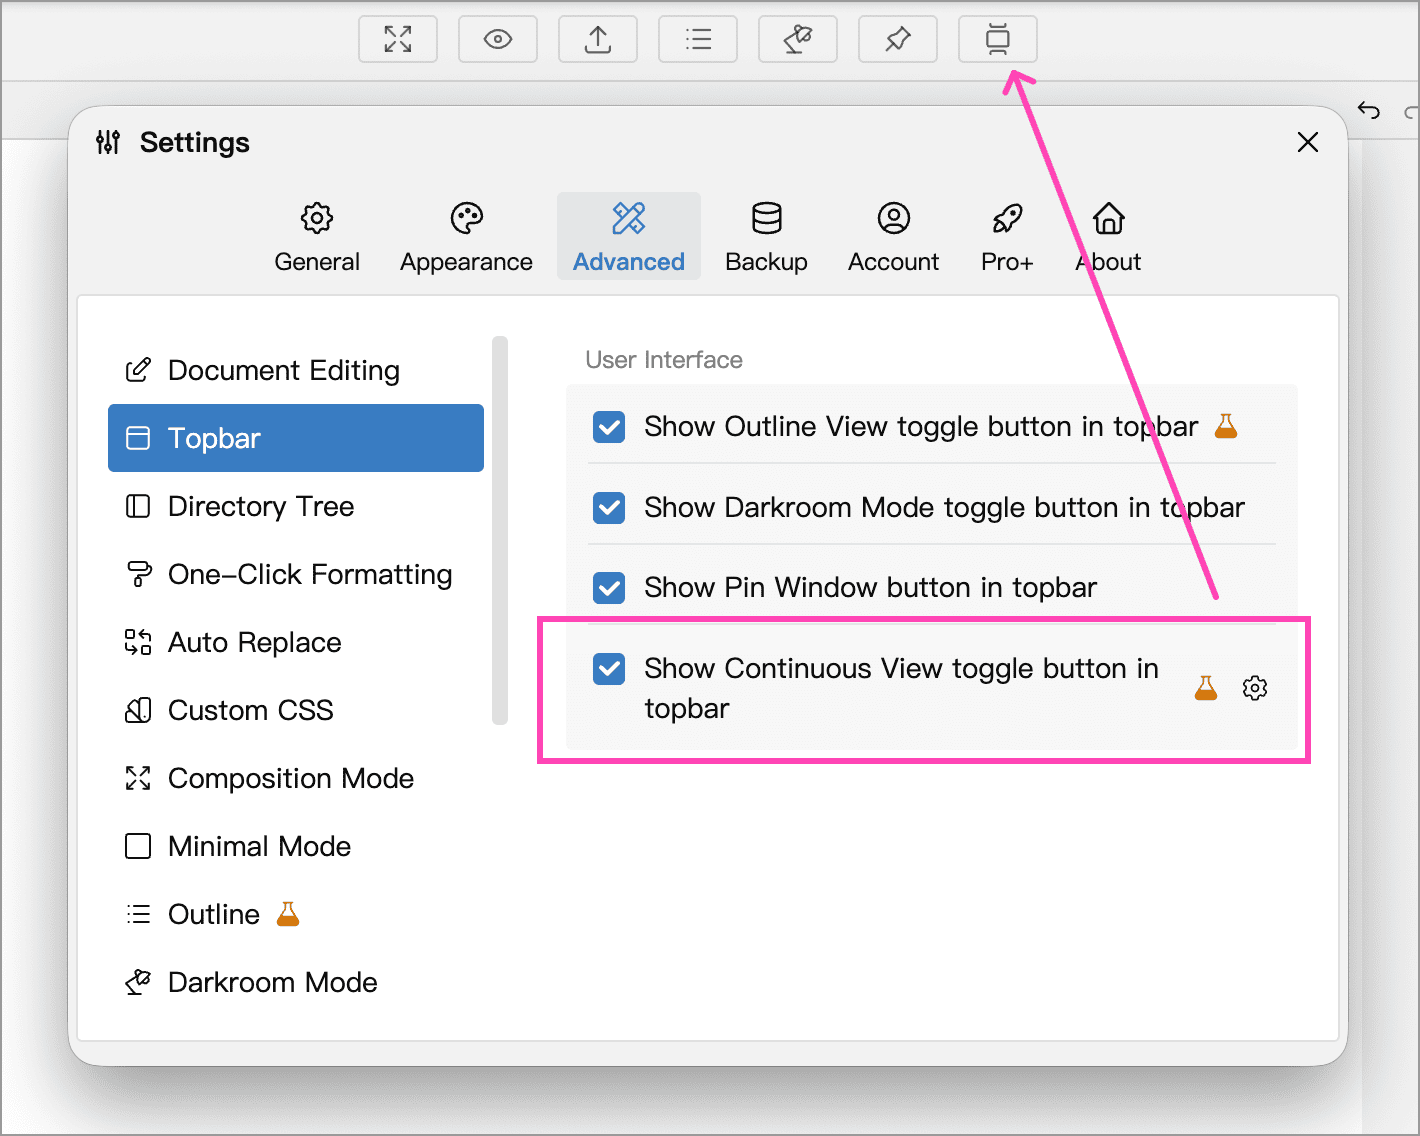Toggle the Outline View list icon in topbar

coord(698,39)
